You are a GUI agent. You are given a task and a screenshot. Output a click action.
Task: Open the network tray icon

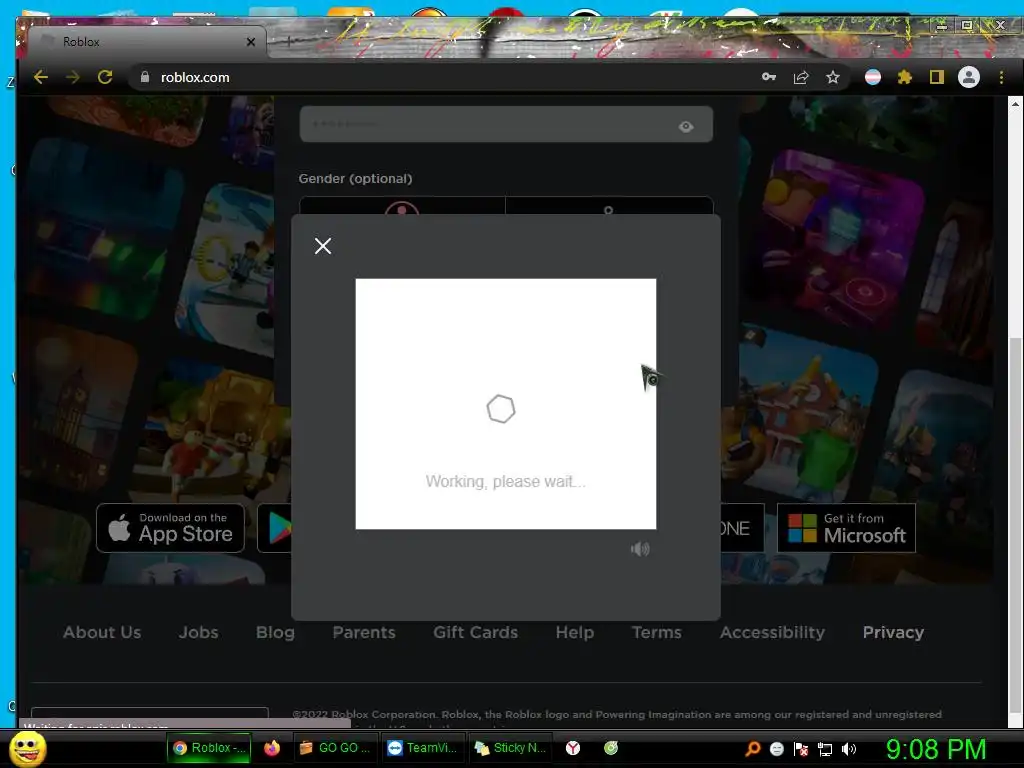[825, 749]
